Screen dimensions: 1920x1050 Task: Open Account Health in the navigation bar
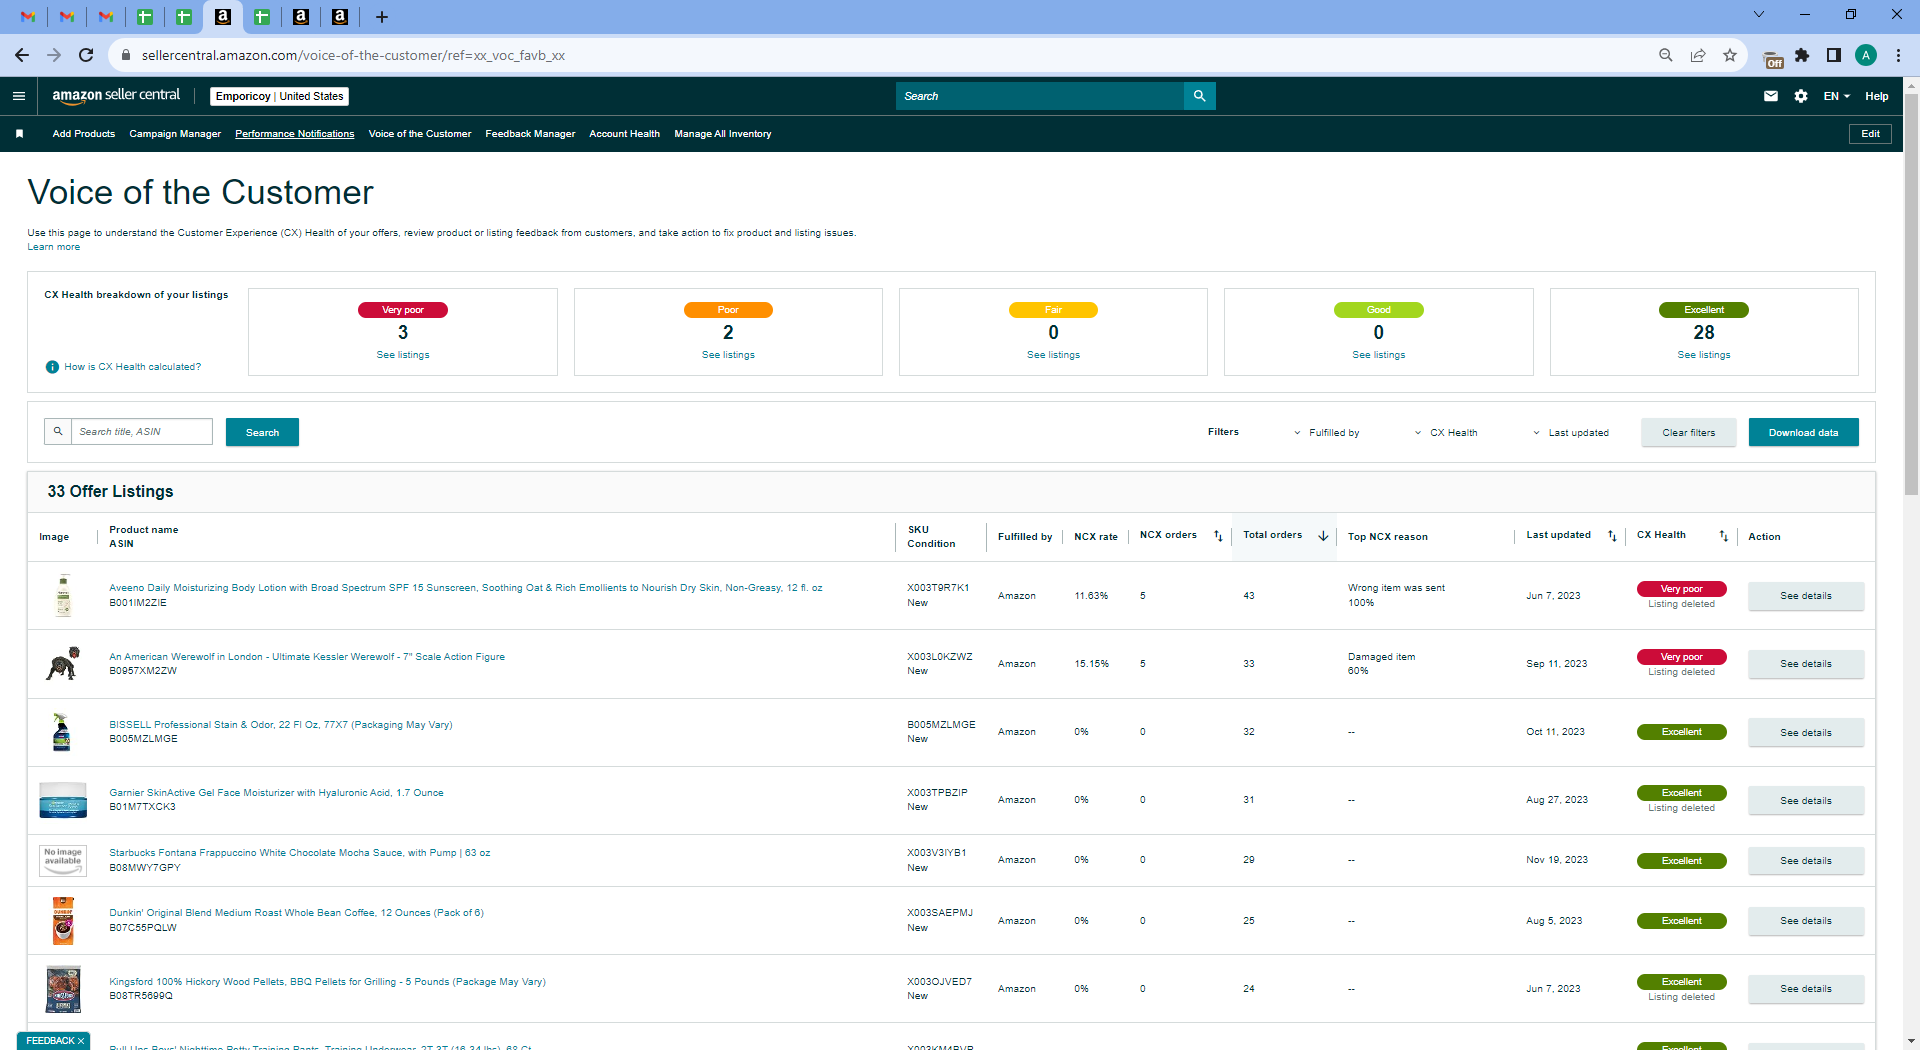[625, 134]
